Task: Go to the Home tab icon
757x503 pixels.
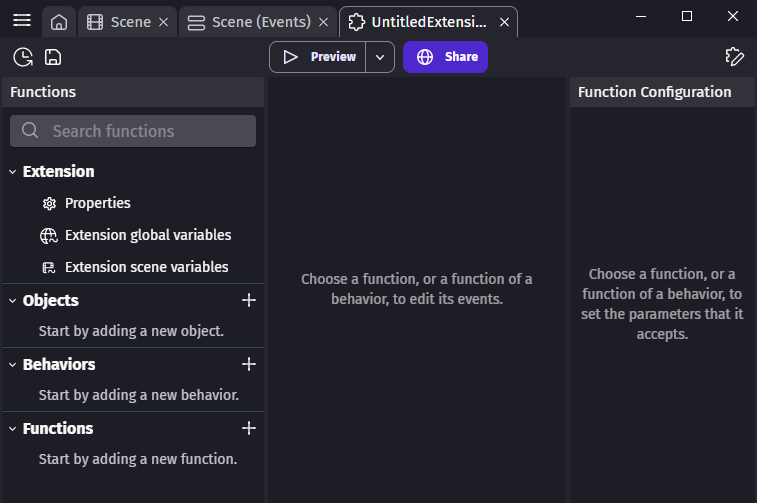Action: pyautogui.click(x=59, y=22)
